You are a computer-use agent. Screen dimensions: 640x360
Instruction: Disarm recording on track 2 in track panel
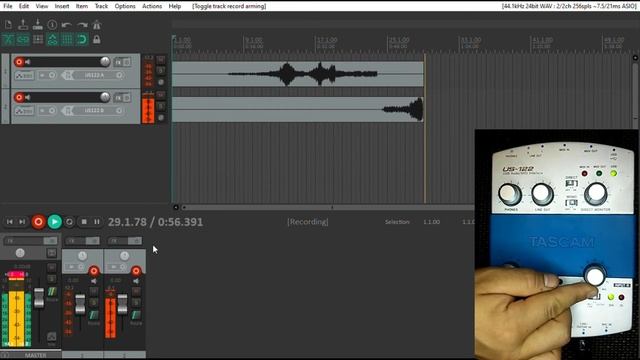click(x=19, y=97)
